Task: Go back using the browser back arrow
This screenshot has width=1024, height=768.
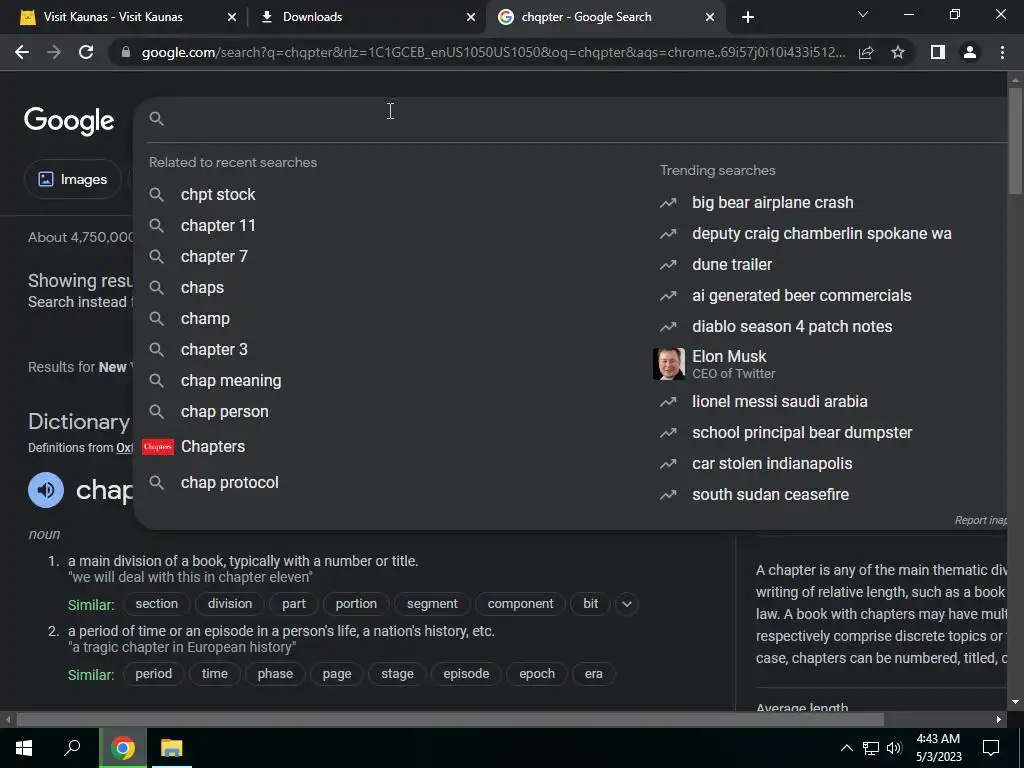Action: click(22, 52)
